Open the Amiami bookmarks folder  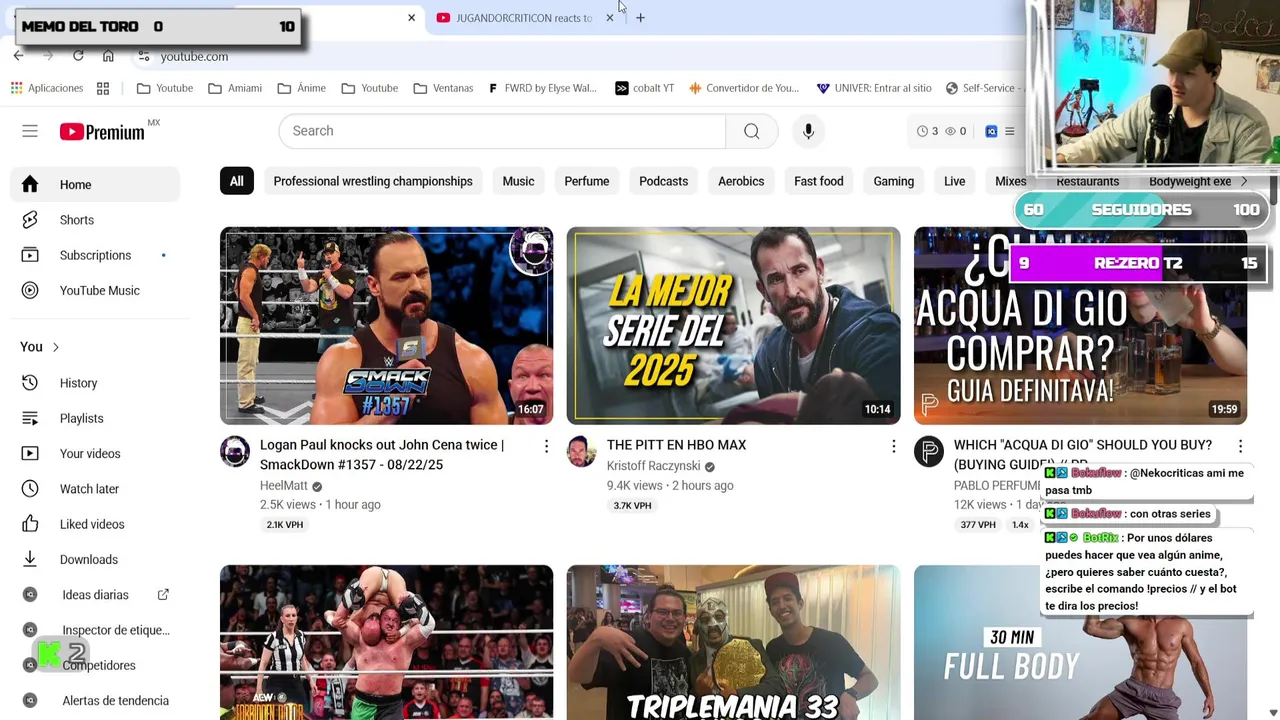(235, 88)
